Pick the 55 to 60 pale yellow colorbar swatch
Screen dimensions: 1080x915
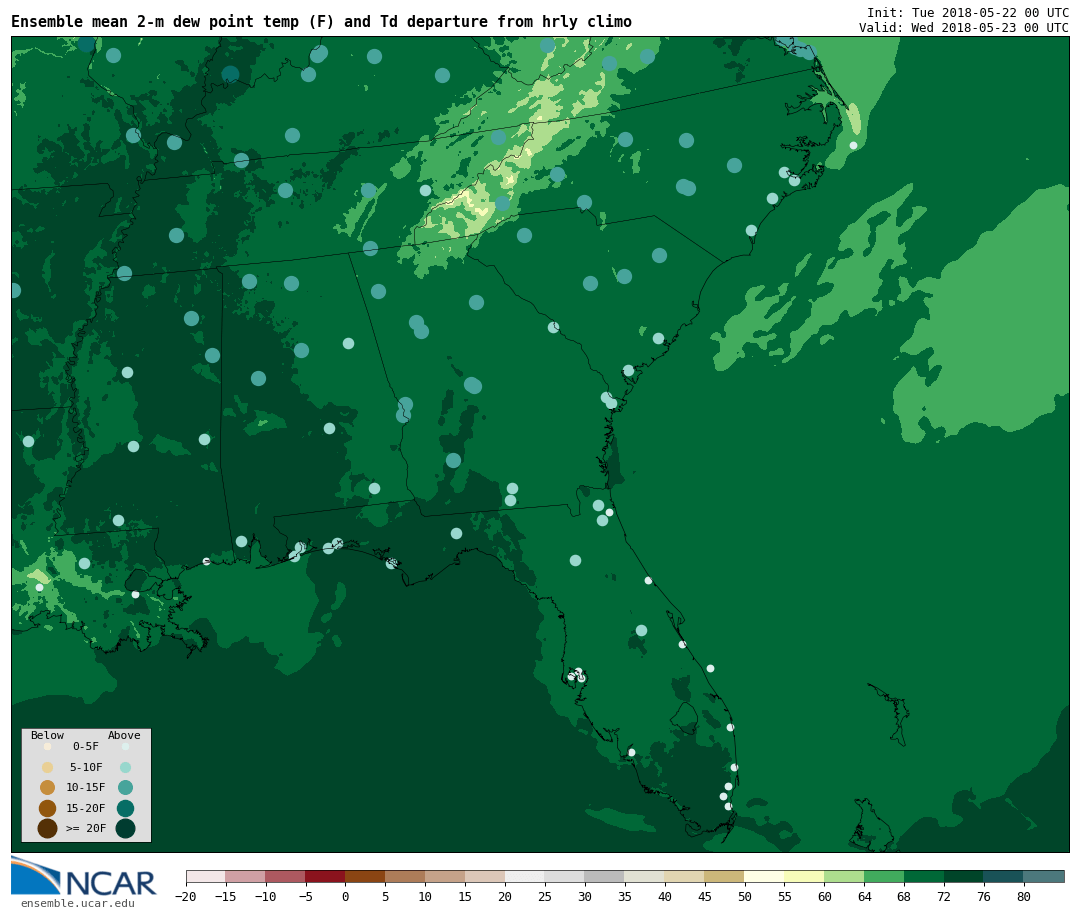coord(804,876)
